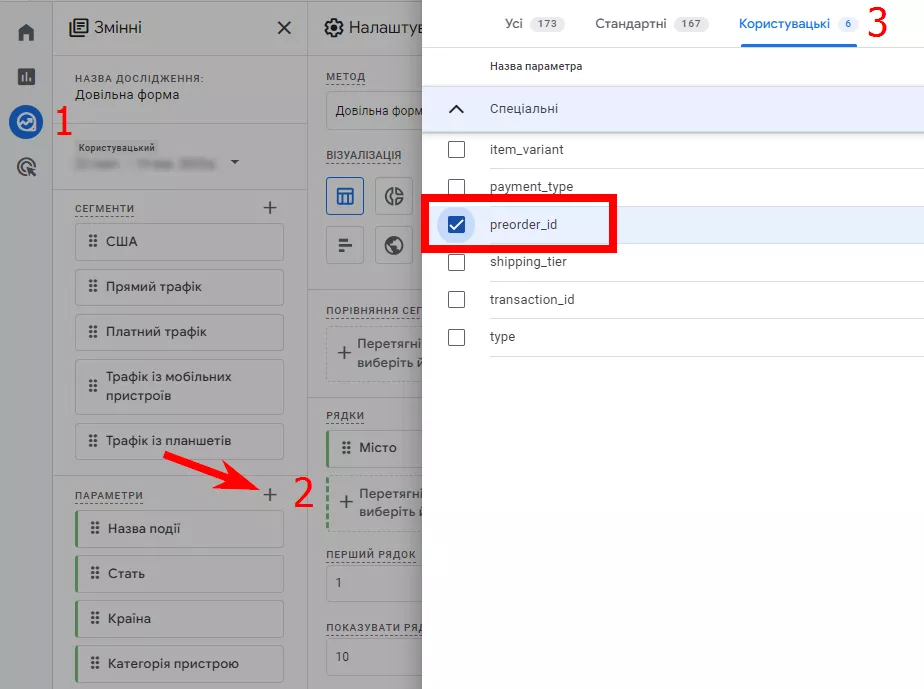Check the shipping_tier checkbox
The height and width of the screenshot is (689, 924).
click(456, 262)
